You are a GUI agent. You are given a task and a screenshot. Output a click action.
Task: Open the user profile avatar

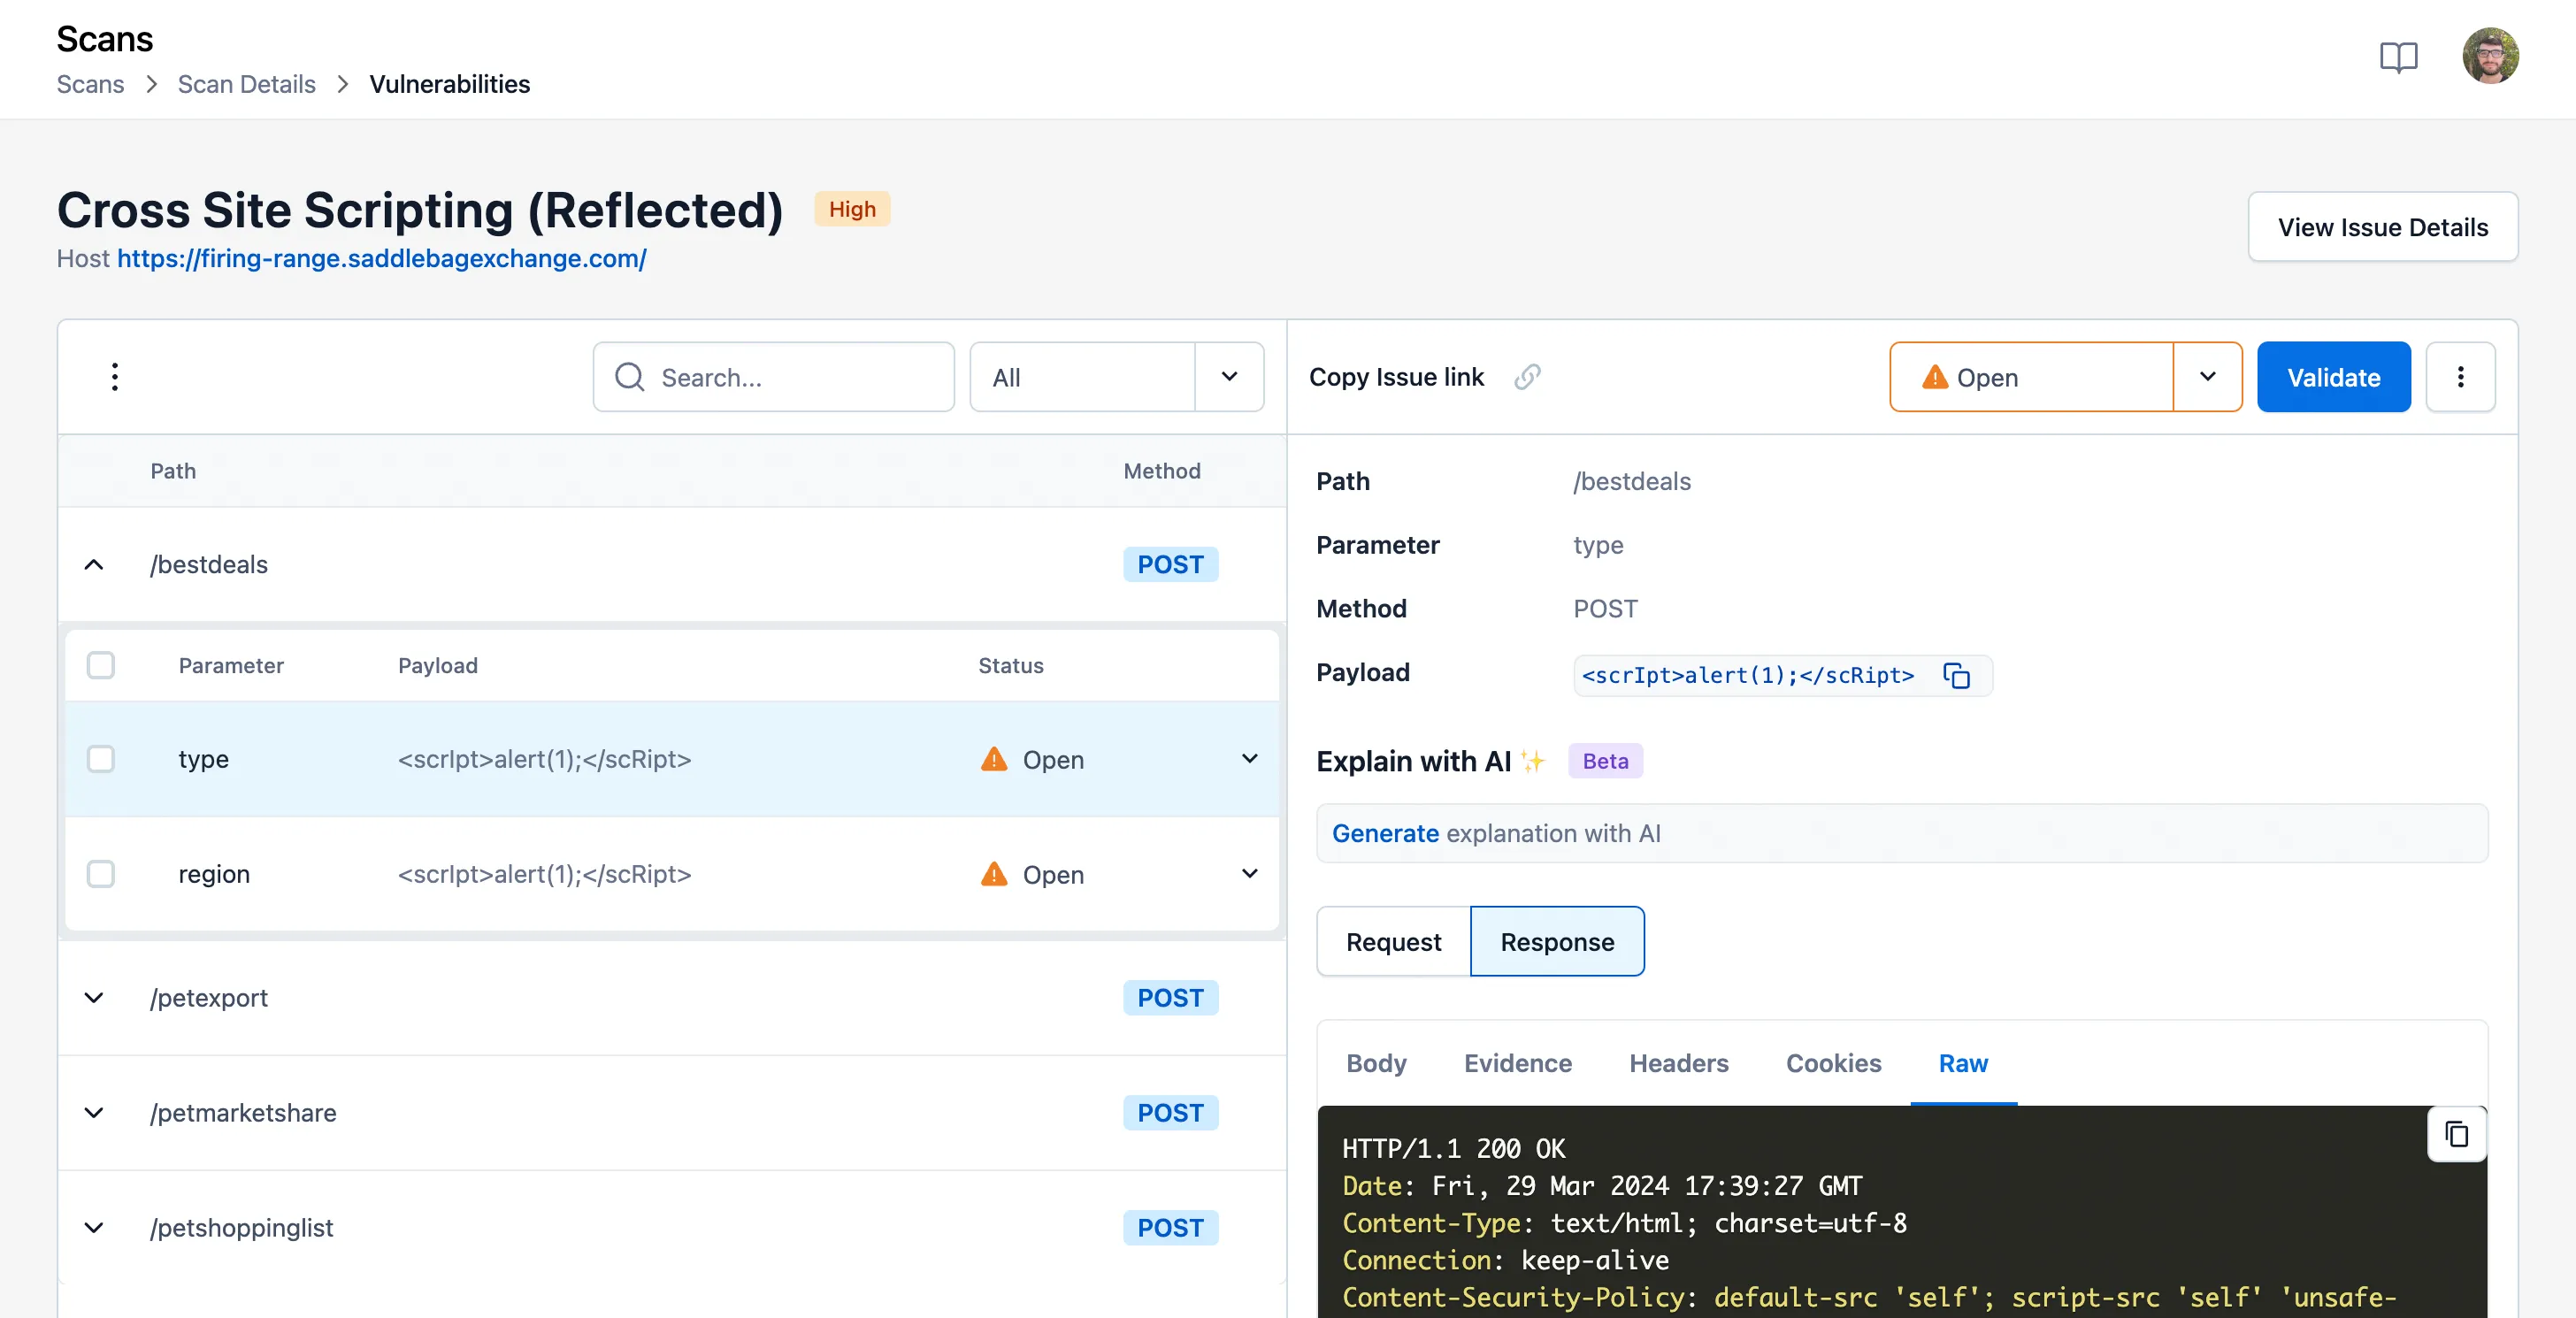tap(2490, 56)
